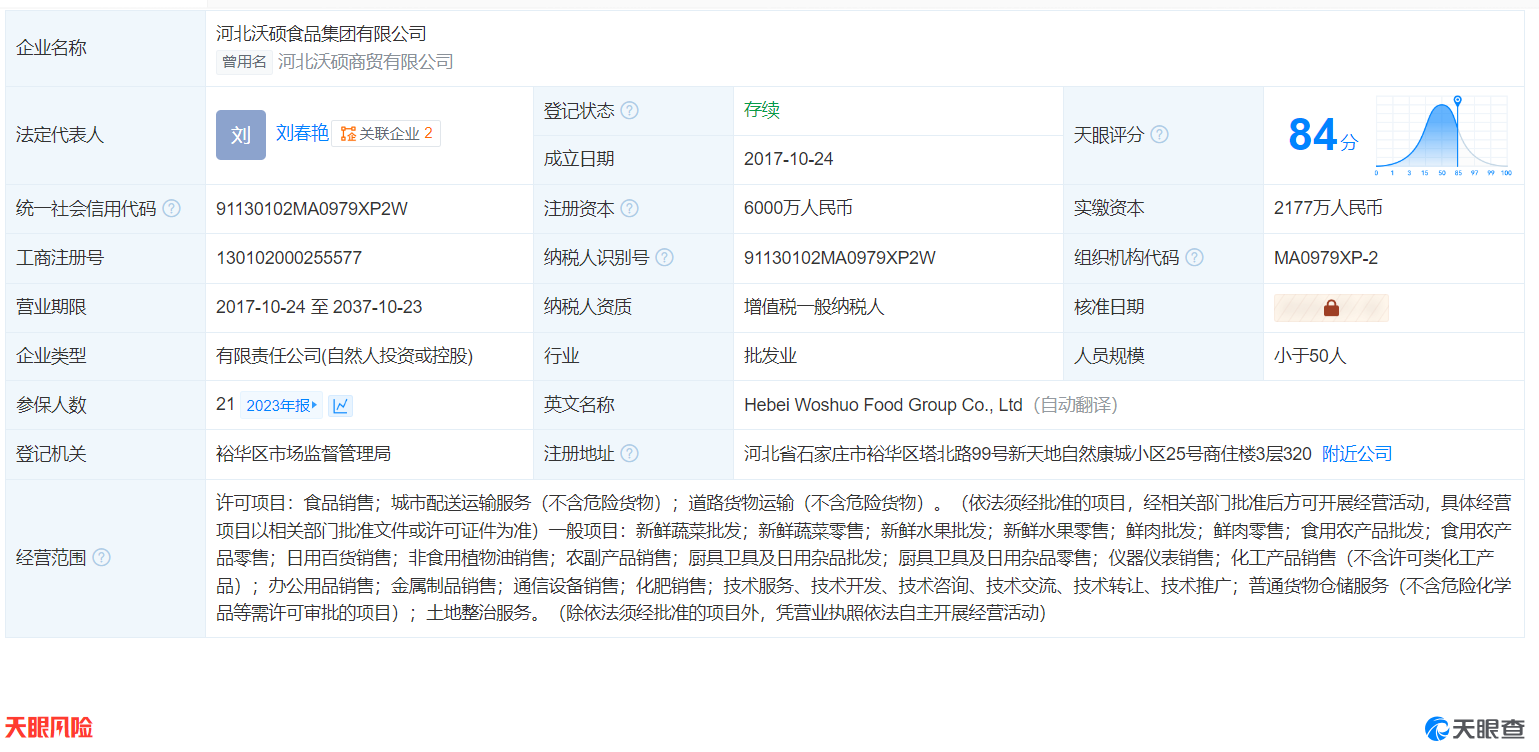
Task: Click the help icon beside 注册资本
Action: coord(629,209)
